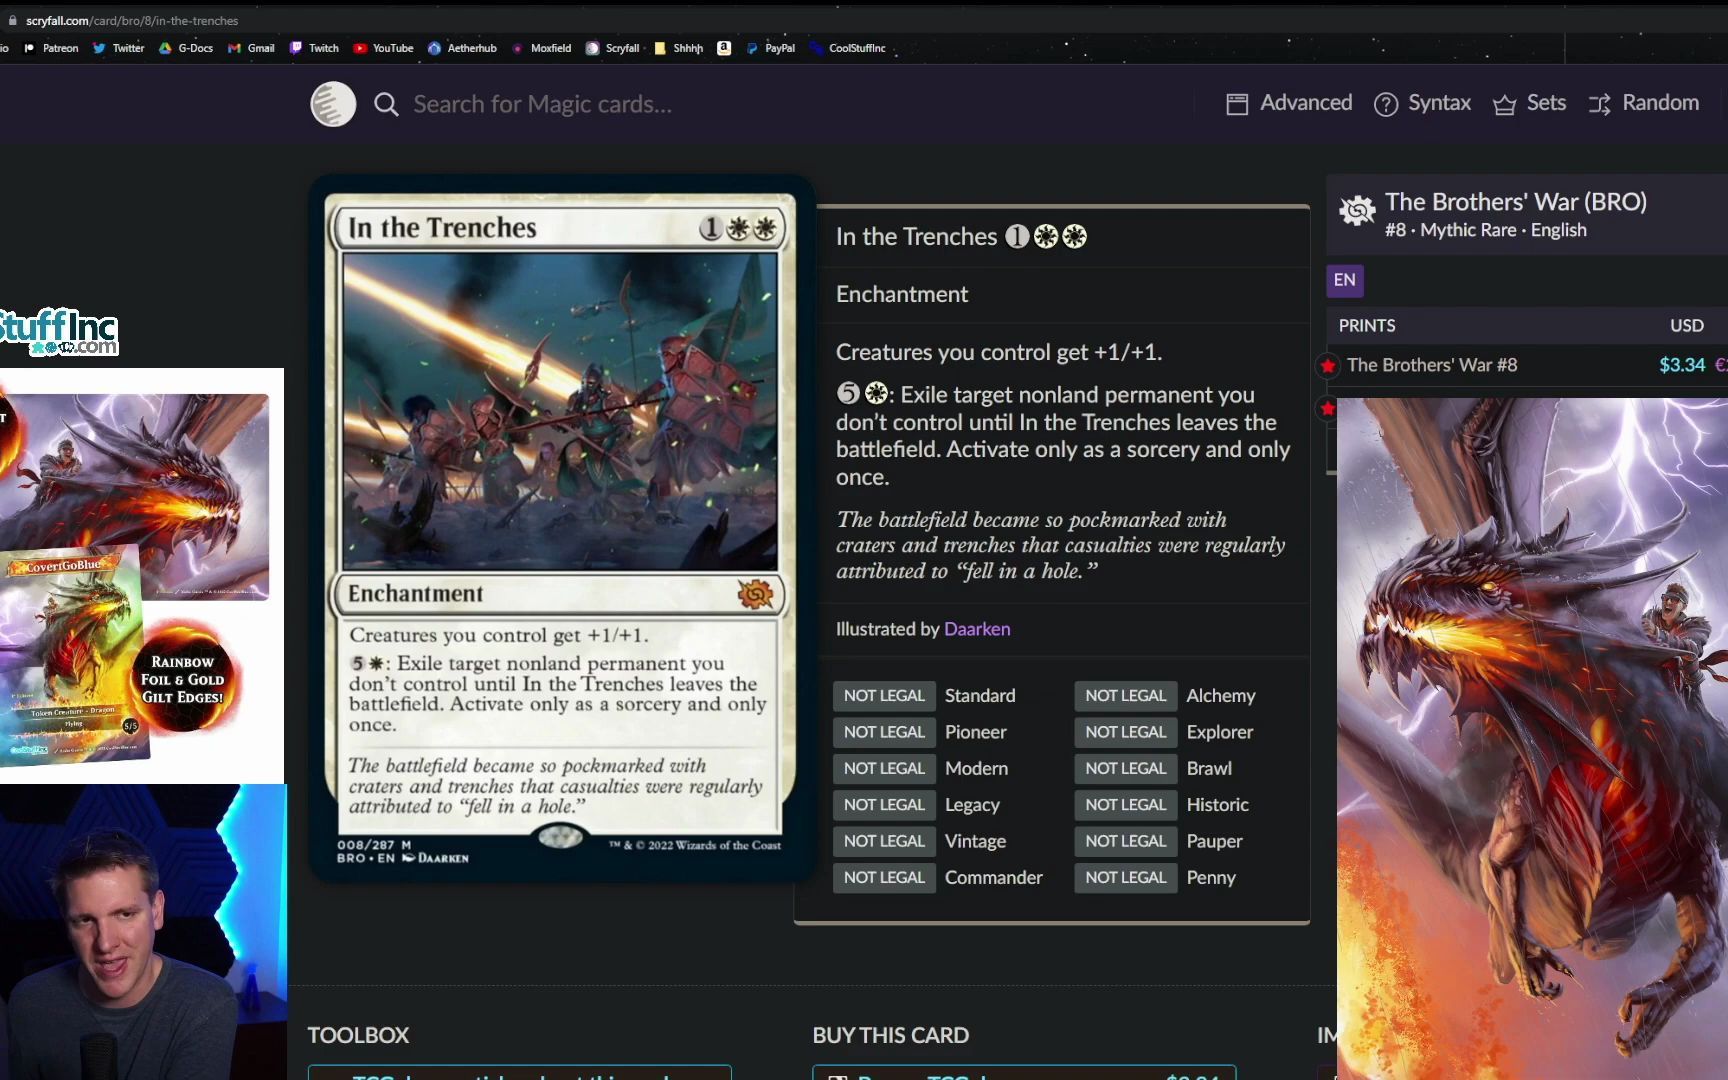Click the In the Trenches card image
The width and height of the screenshot is (1728, 1080).
coord(561,528)
